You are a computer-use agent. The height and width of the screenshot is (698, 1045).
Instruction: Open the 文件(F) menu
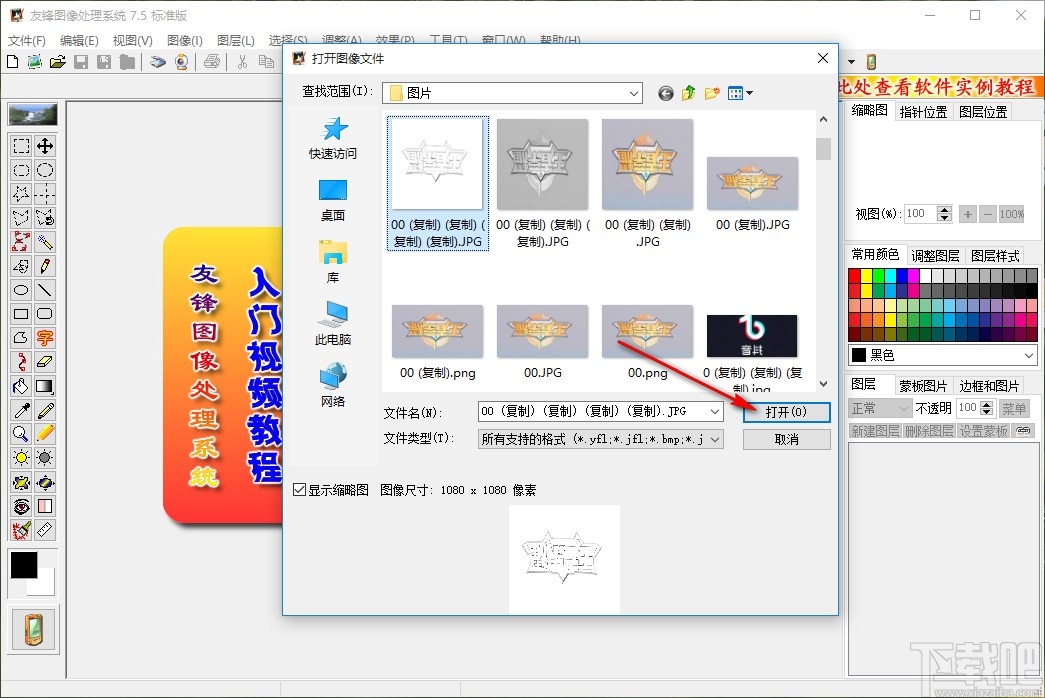pyautogui.click(x=27, y=41)
